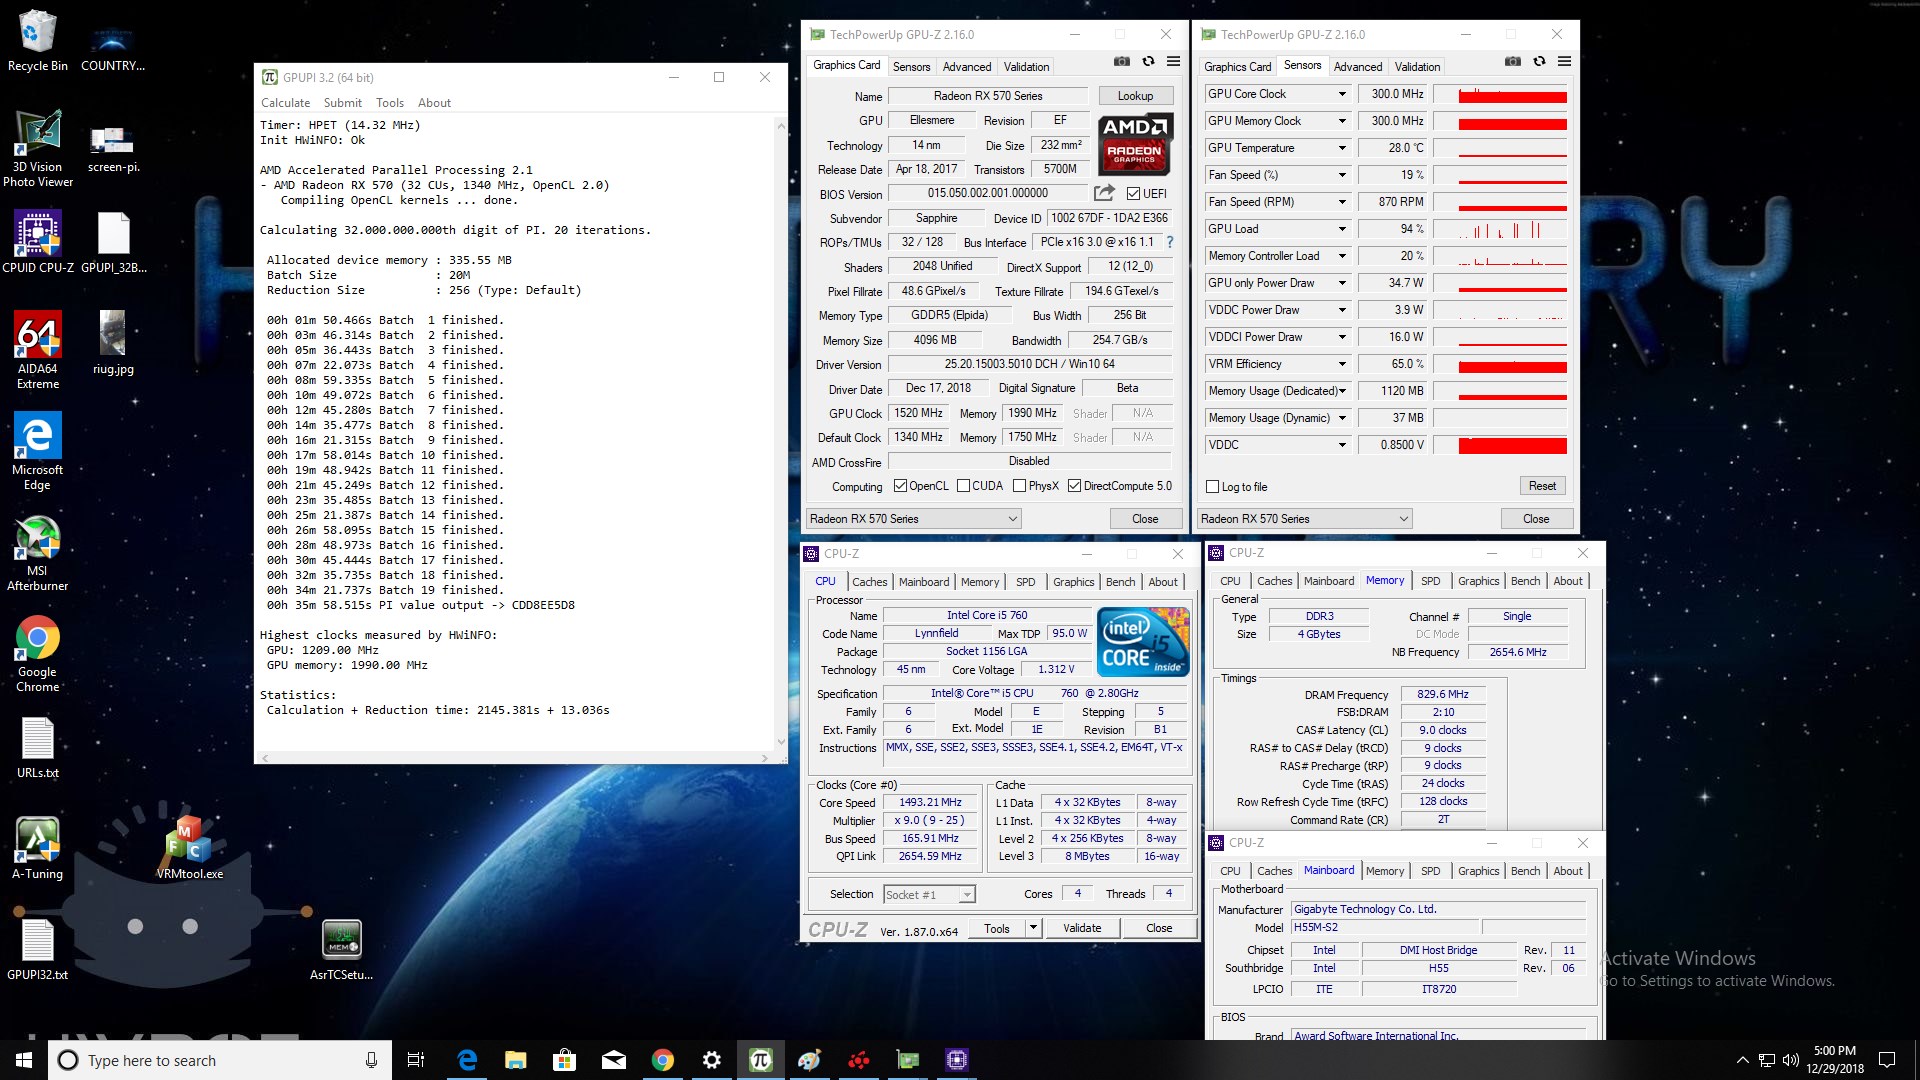
Task: Open GPUPI32.txt desktop file
Action: [x=38, y=950]
